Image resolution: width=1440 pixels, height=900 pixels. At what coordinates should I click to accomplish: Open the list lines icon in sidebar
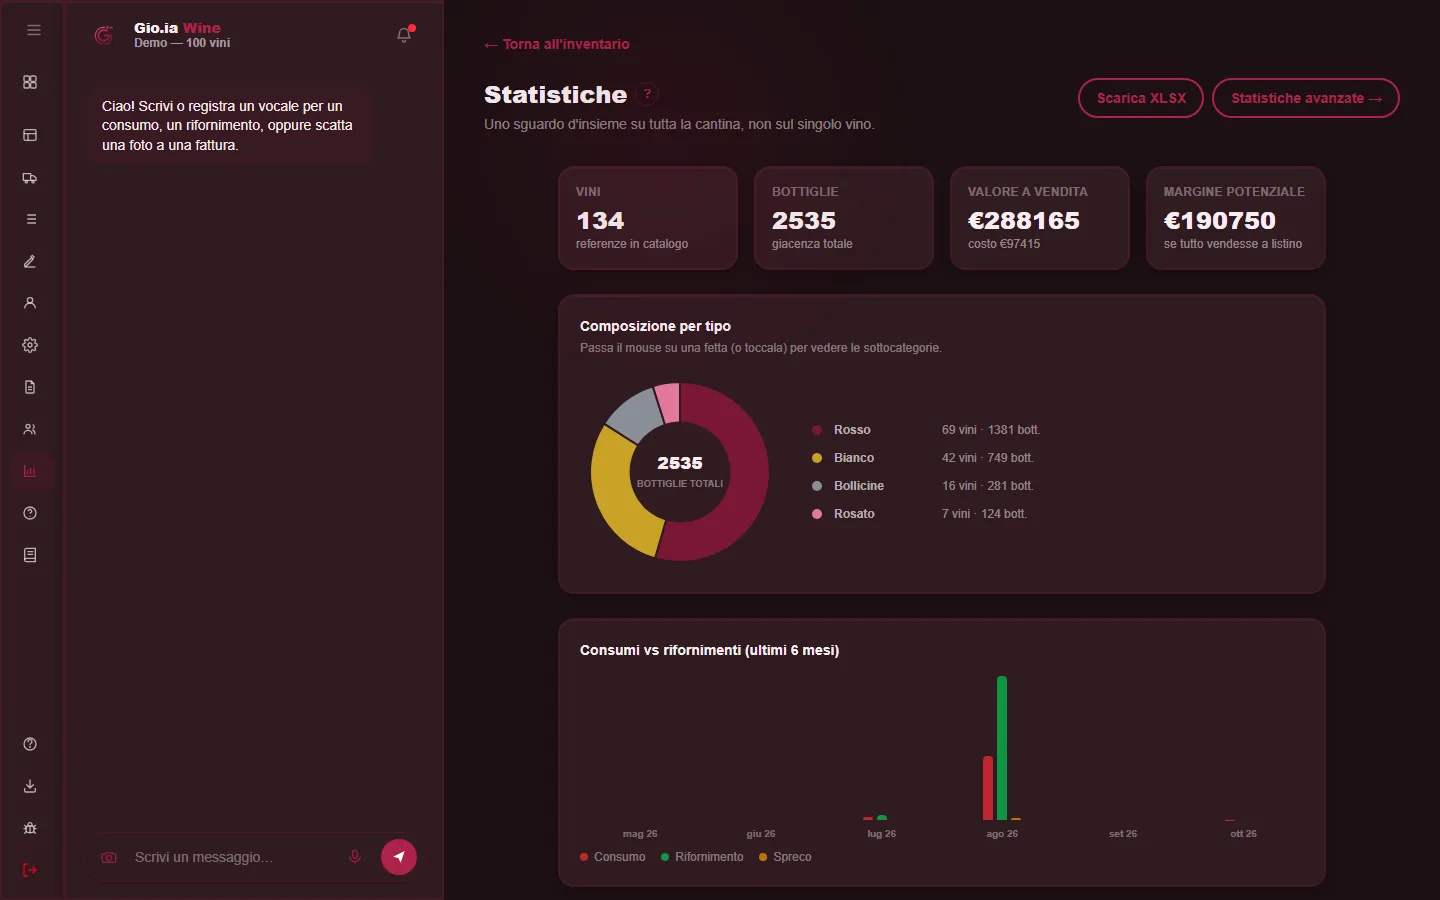[x=30, y=219]
